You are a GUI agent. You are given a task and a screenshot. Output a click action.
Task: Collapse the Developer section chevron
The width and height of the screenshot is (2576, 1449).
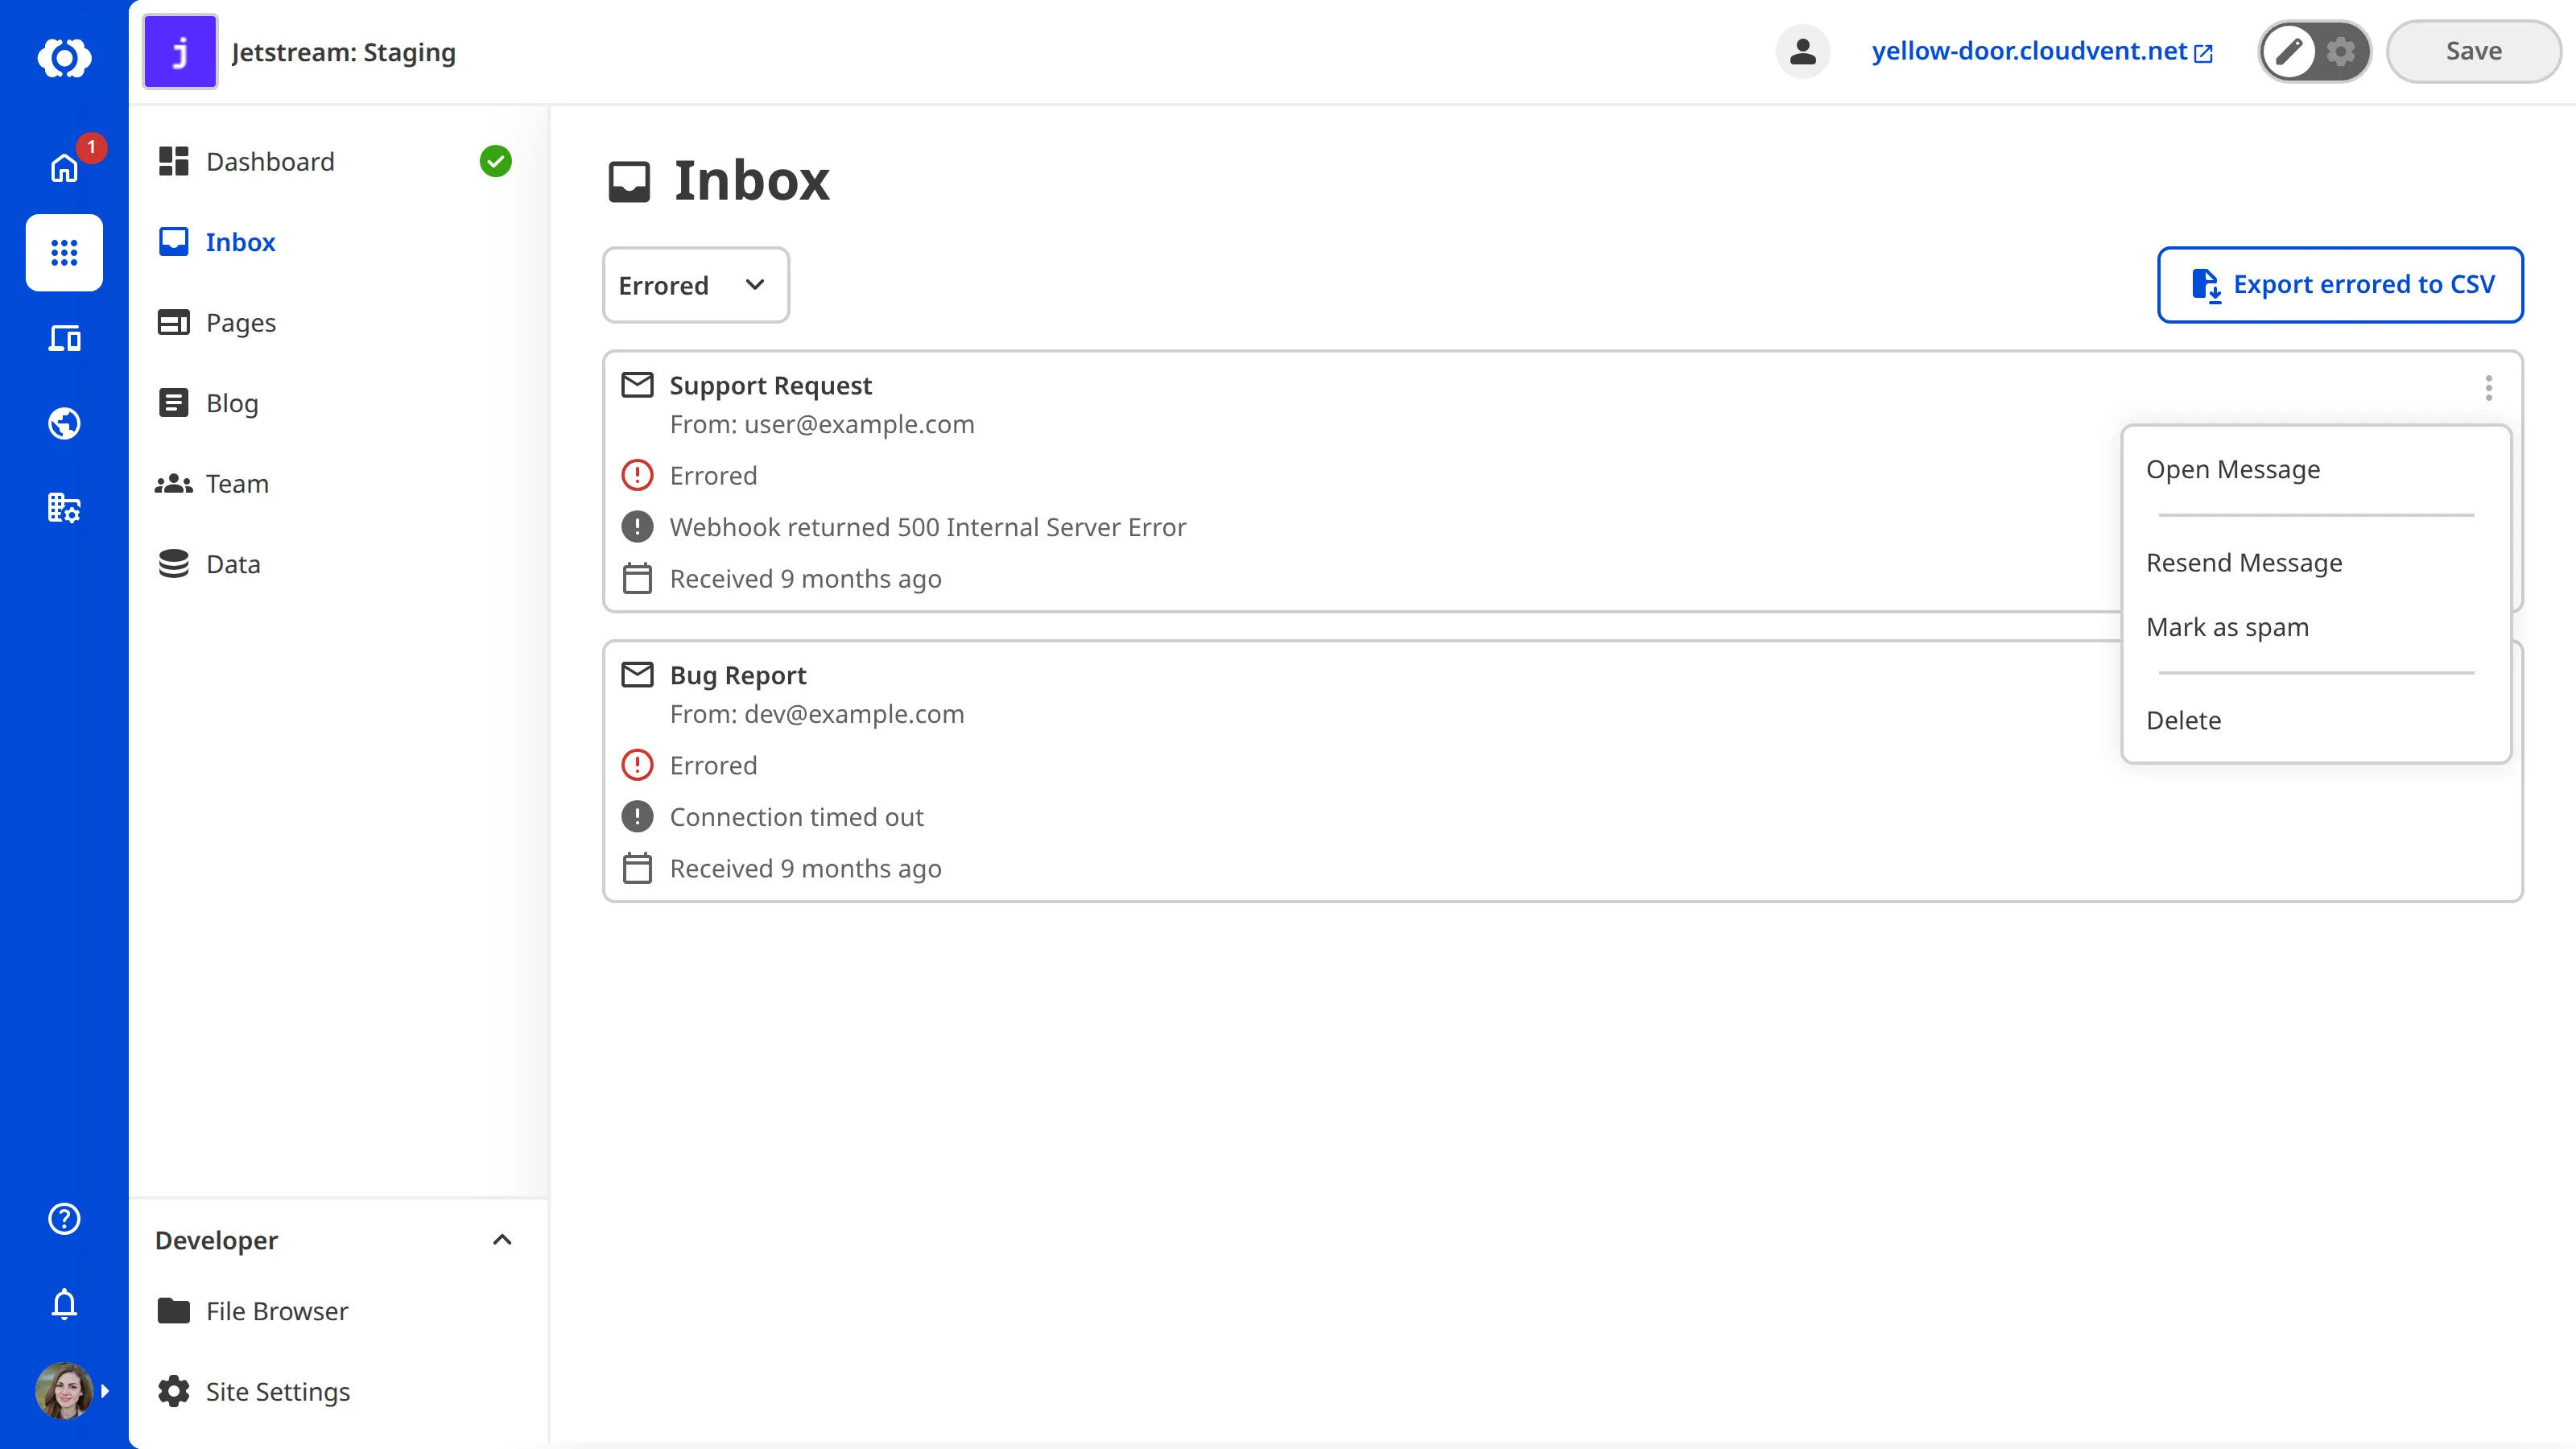click(x=502, y=1240)
